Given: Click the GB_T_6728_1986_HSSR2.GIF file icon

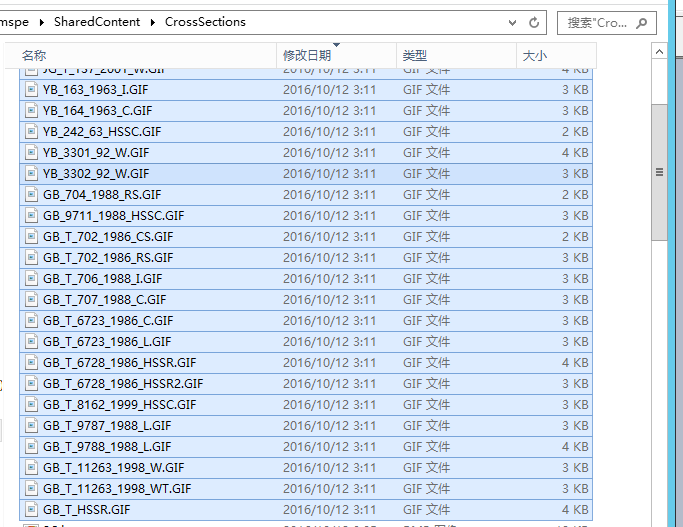Looking at the screenshot, I should (x=31, y=384).
